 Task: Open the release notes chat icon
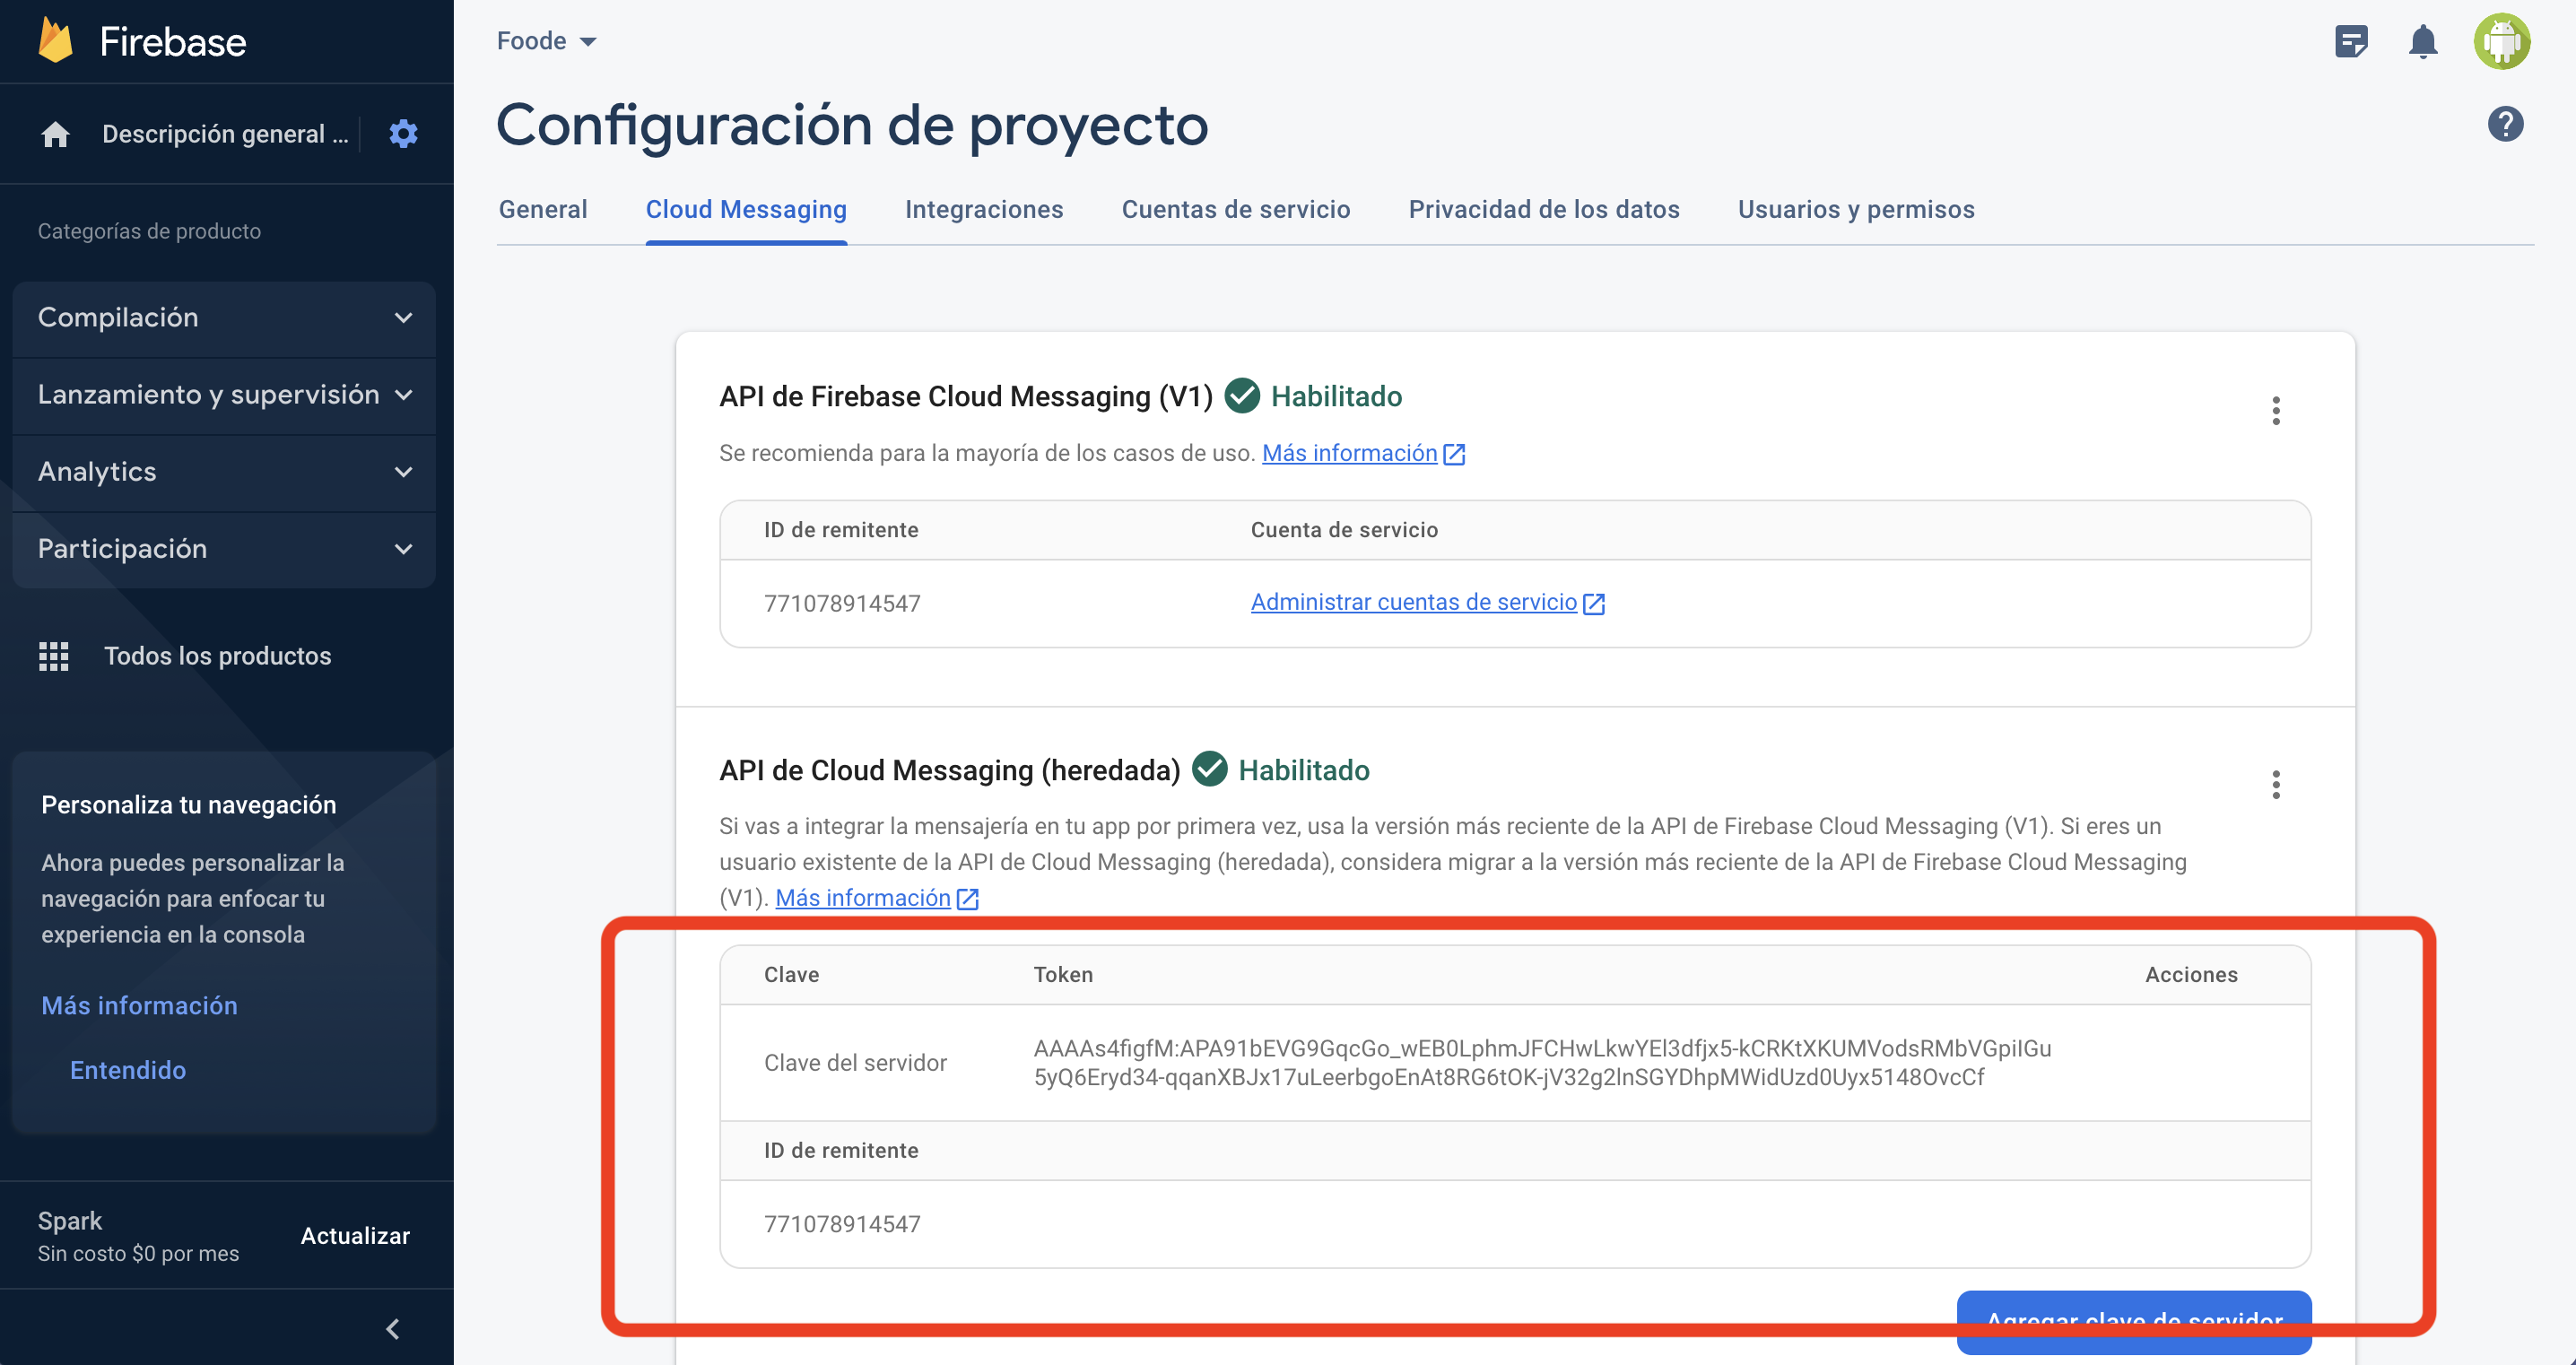coord(2351,41)
